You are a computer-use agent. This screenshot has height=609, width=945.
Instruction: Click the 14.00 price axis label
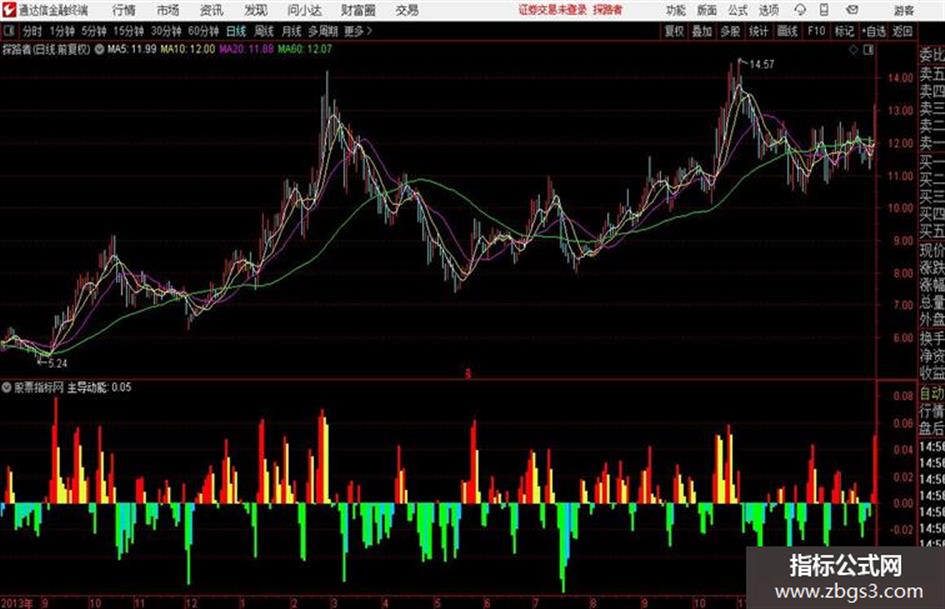click(x=900, y=78)
